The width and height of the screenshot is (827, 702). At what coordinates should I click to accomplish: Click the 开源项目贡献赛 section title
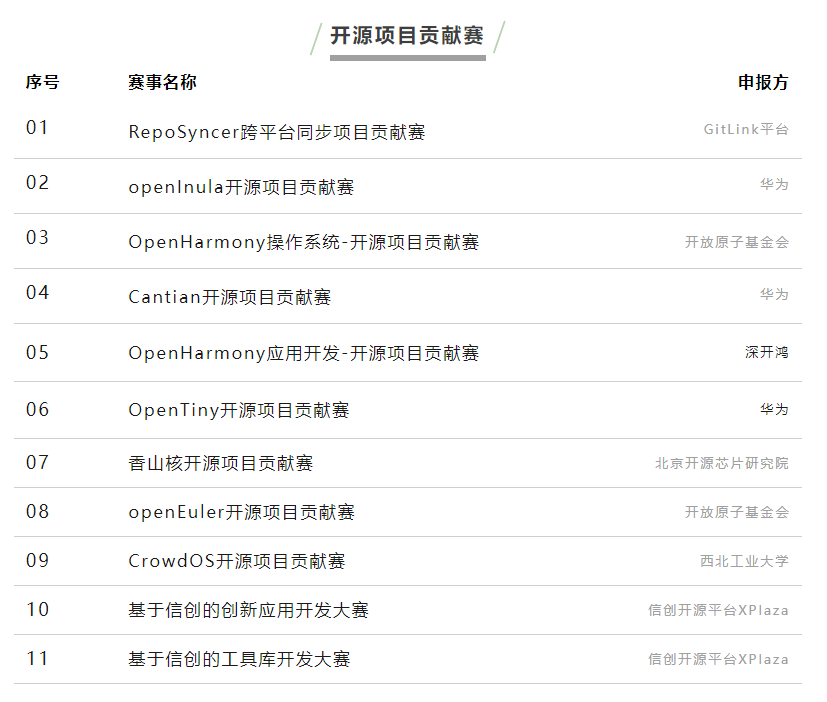click(407, 36)
